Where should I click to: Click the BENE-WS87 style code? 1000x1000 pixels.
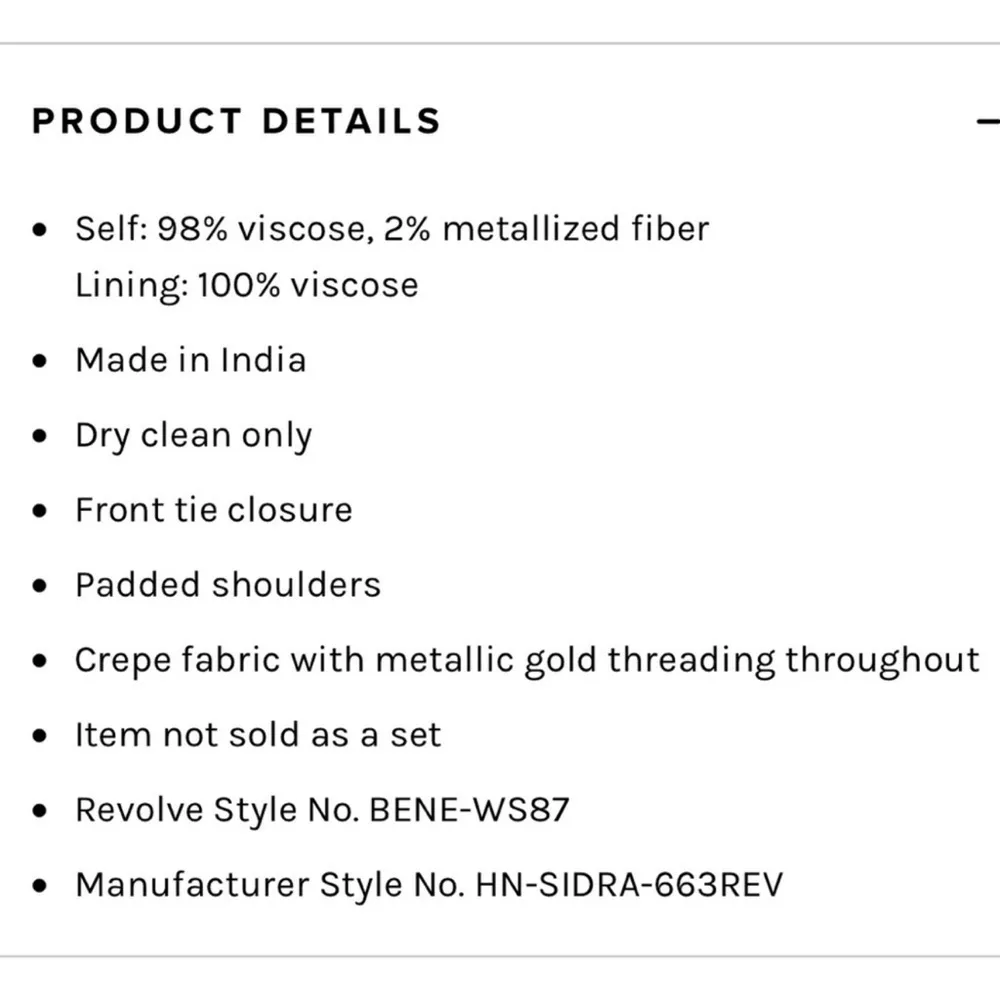469,810
